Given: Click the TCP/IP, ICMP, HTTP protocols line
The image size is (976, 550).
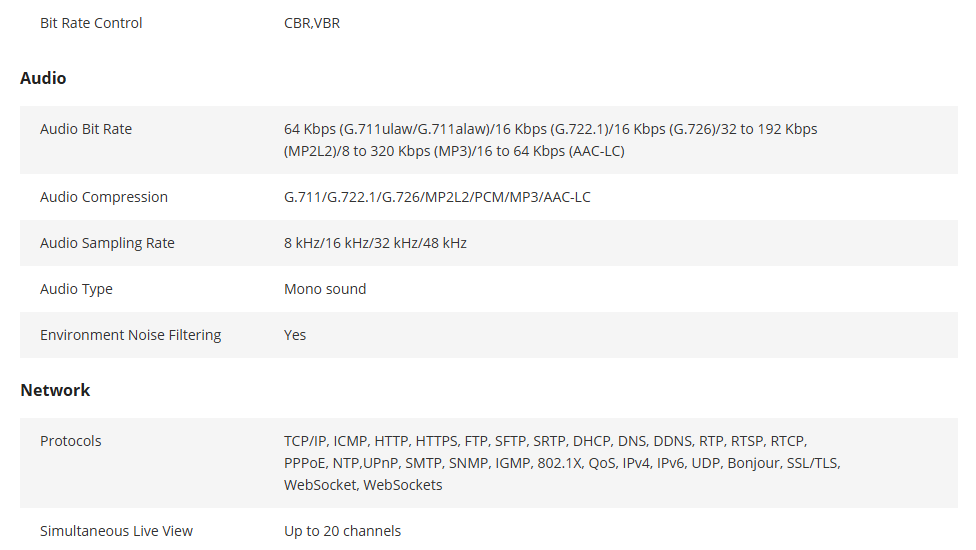Looking at the screenshot, I should [x=545, y=441].
